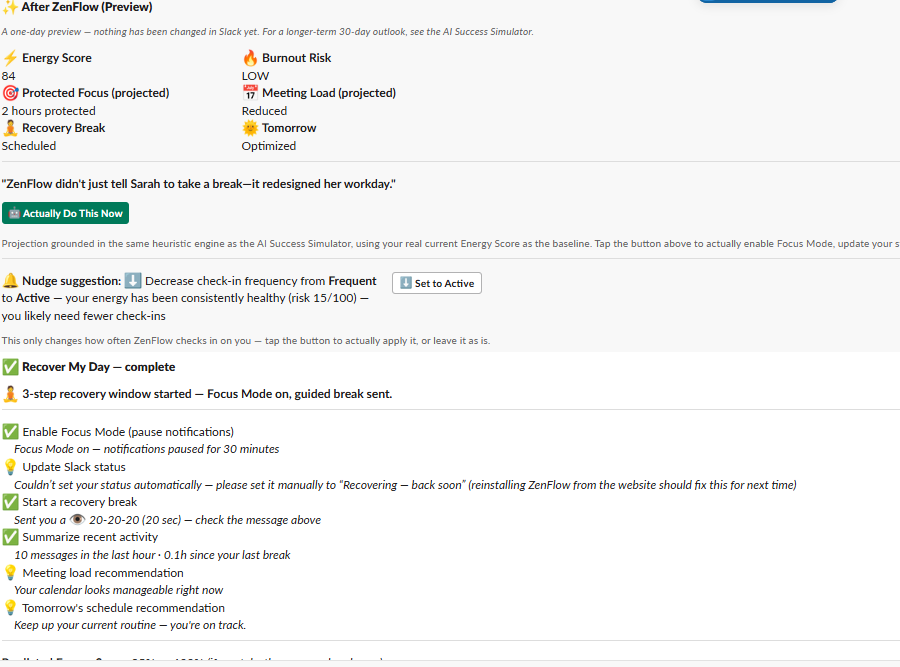The image size is (900, 667).
Task: Click '10 messages in the last hour' line
Action: click(x=152, y=554)
